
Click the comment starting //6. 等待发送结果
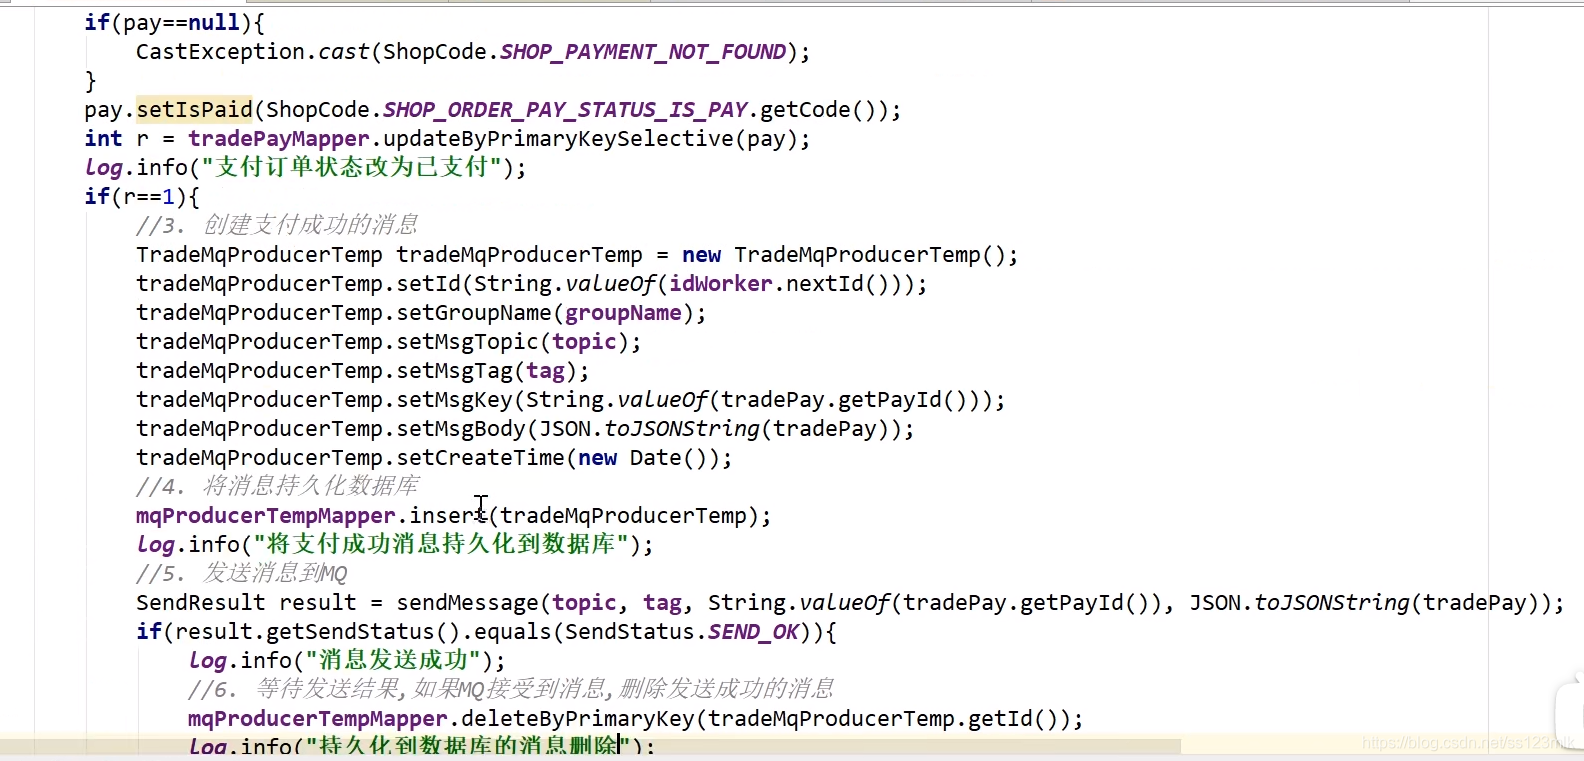click(x=511, y=689)
